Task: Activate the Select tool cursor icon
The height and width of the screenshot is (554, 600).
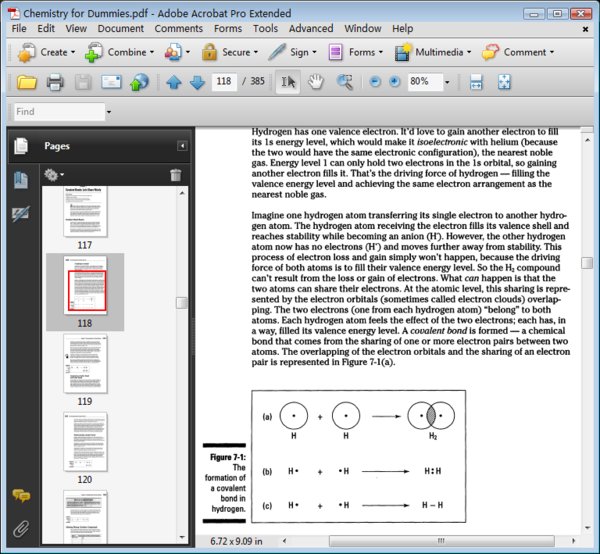Action: pyautogui.click(x=288, y=82)
